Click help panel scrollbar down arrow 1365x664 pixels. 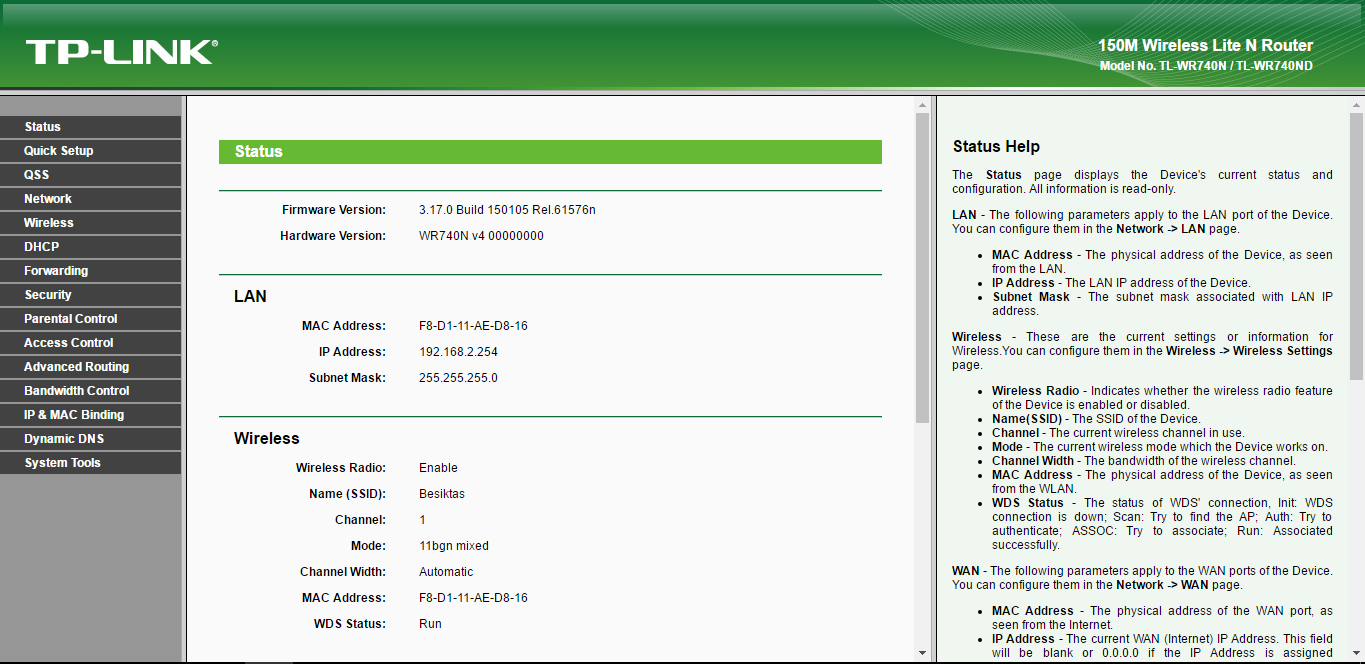pyautogui.click(x=1356, y=654)
